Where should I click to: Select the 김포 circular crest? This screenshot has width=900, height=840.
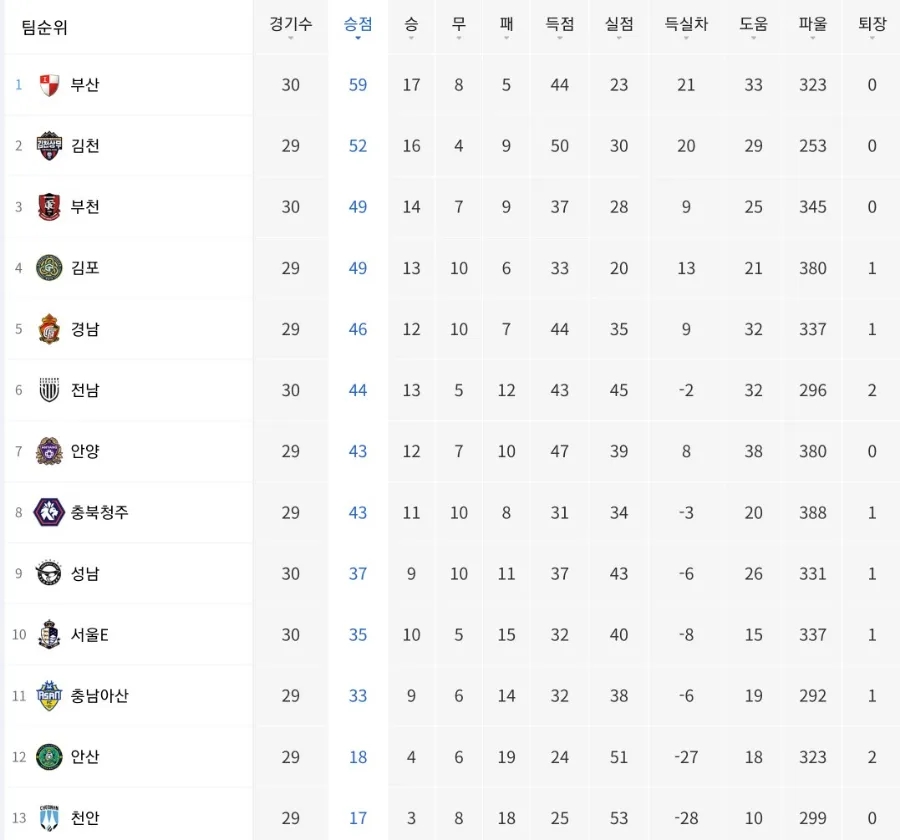(x=49, y=268)
